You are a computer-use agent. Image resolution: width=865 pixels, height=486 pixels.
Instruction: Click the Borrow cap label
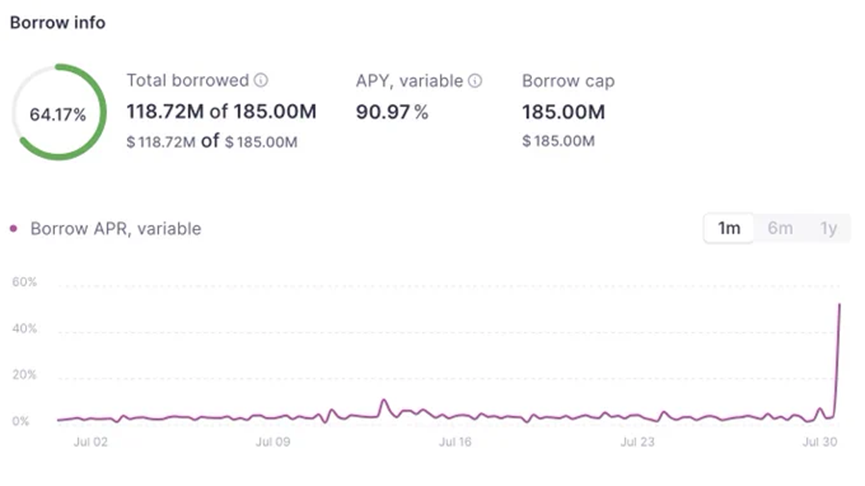[x=568, y=81]
